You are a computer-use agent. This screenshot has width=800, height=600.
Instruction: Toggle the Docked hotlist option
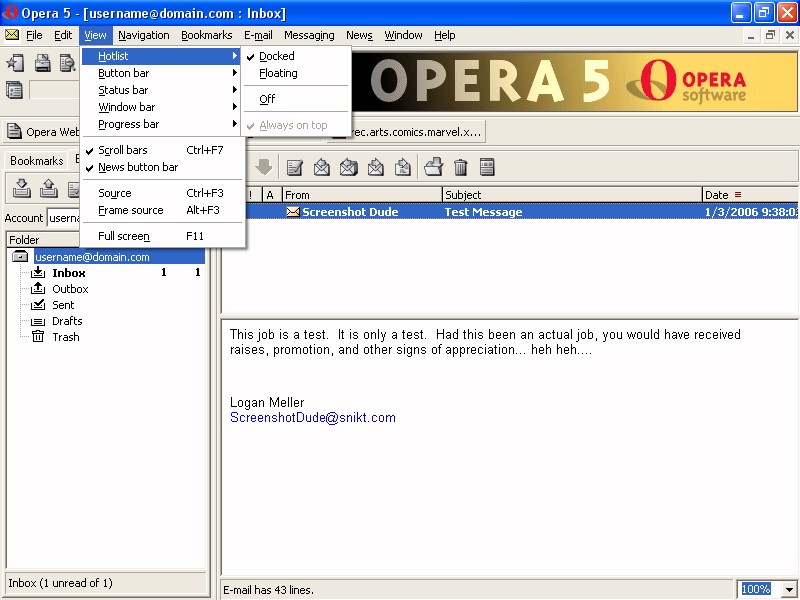[296, 56]
